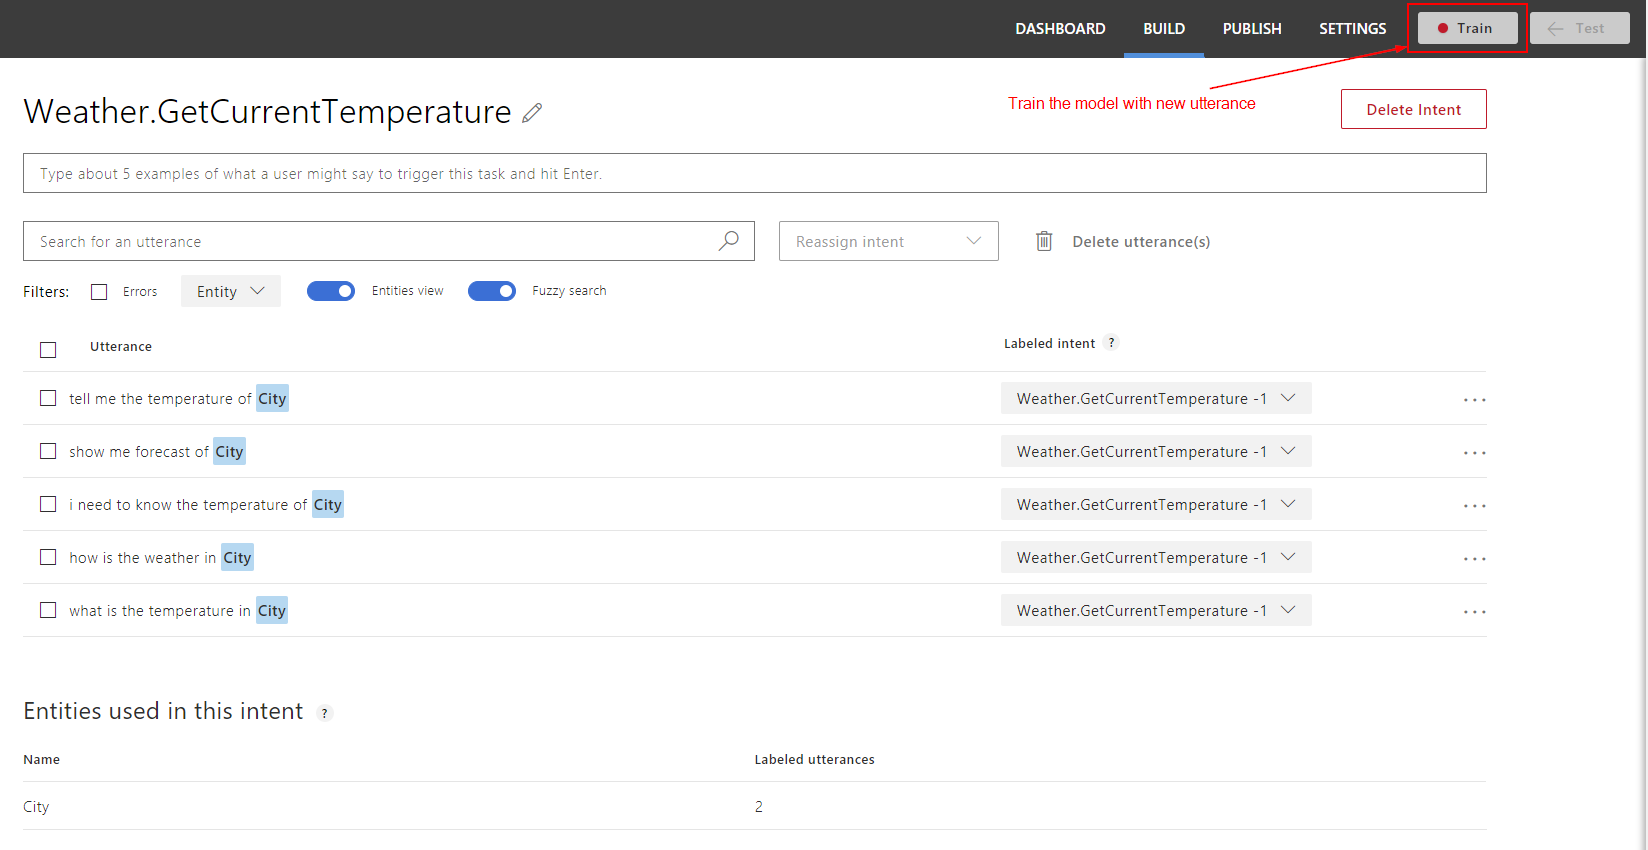The width and height of the screenshot is (1648, 850).
Task: Open the Reassign intent dropdown
Action: click(x=888, y=241)
